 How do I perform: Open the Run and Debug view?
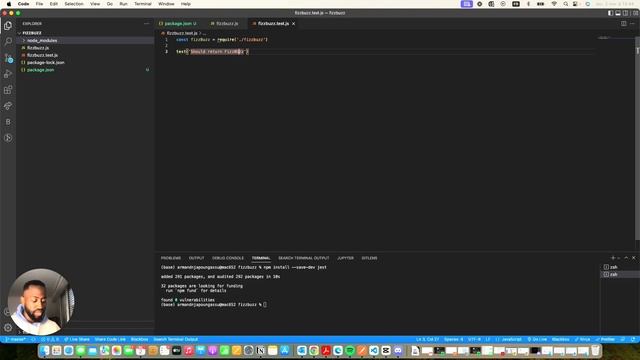(x=8, y=74)
